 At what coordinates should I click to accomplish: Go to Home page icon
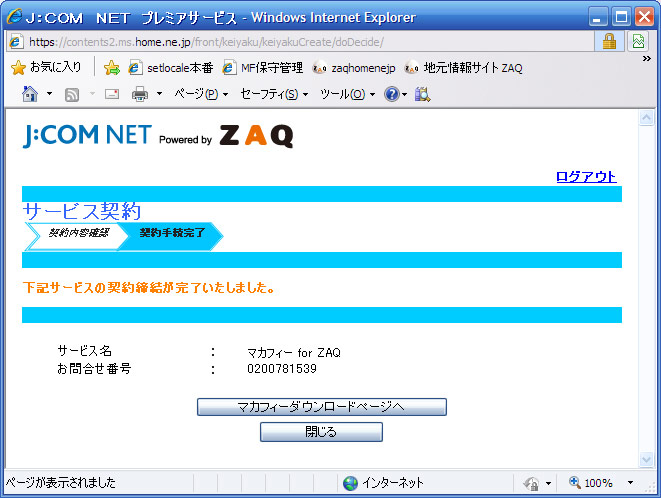tap(30, 94)
